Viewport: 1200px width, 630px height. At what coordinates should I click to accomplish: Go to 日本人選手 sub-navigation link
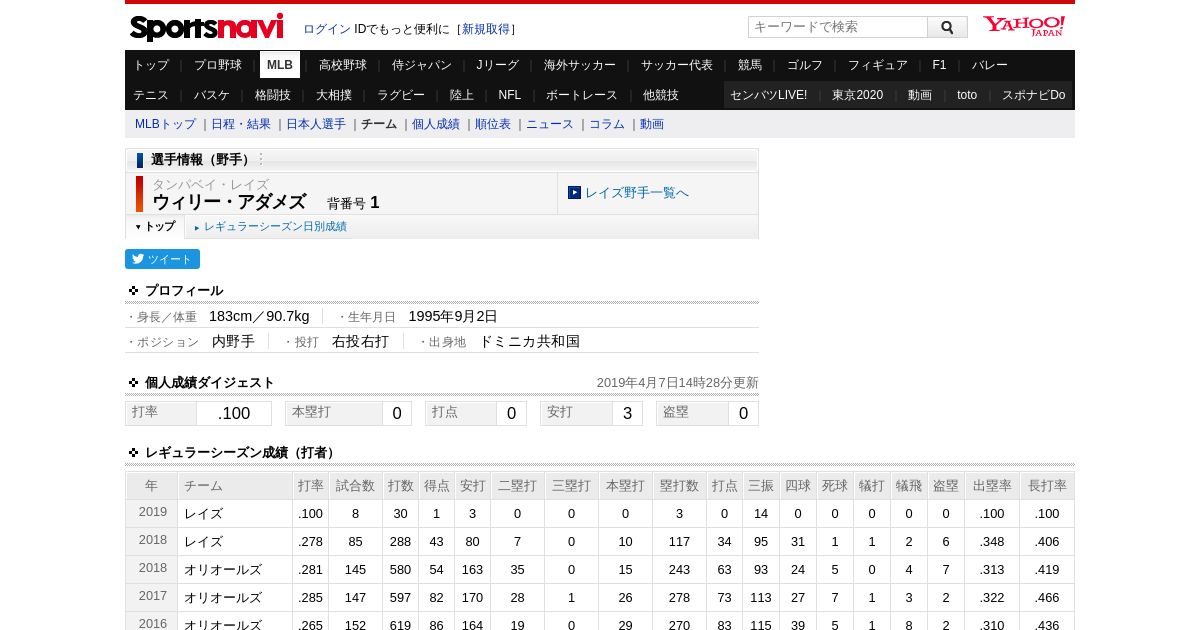316,124
